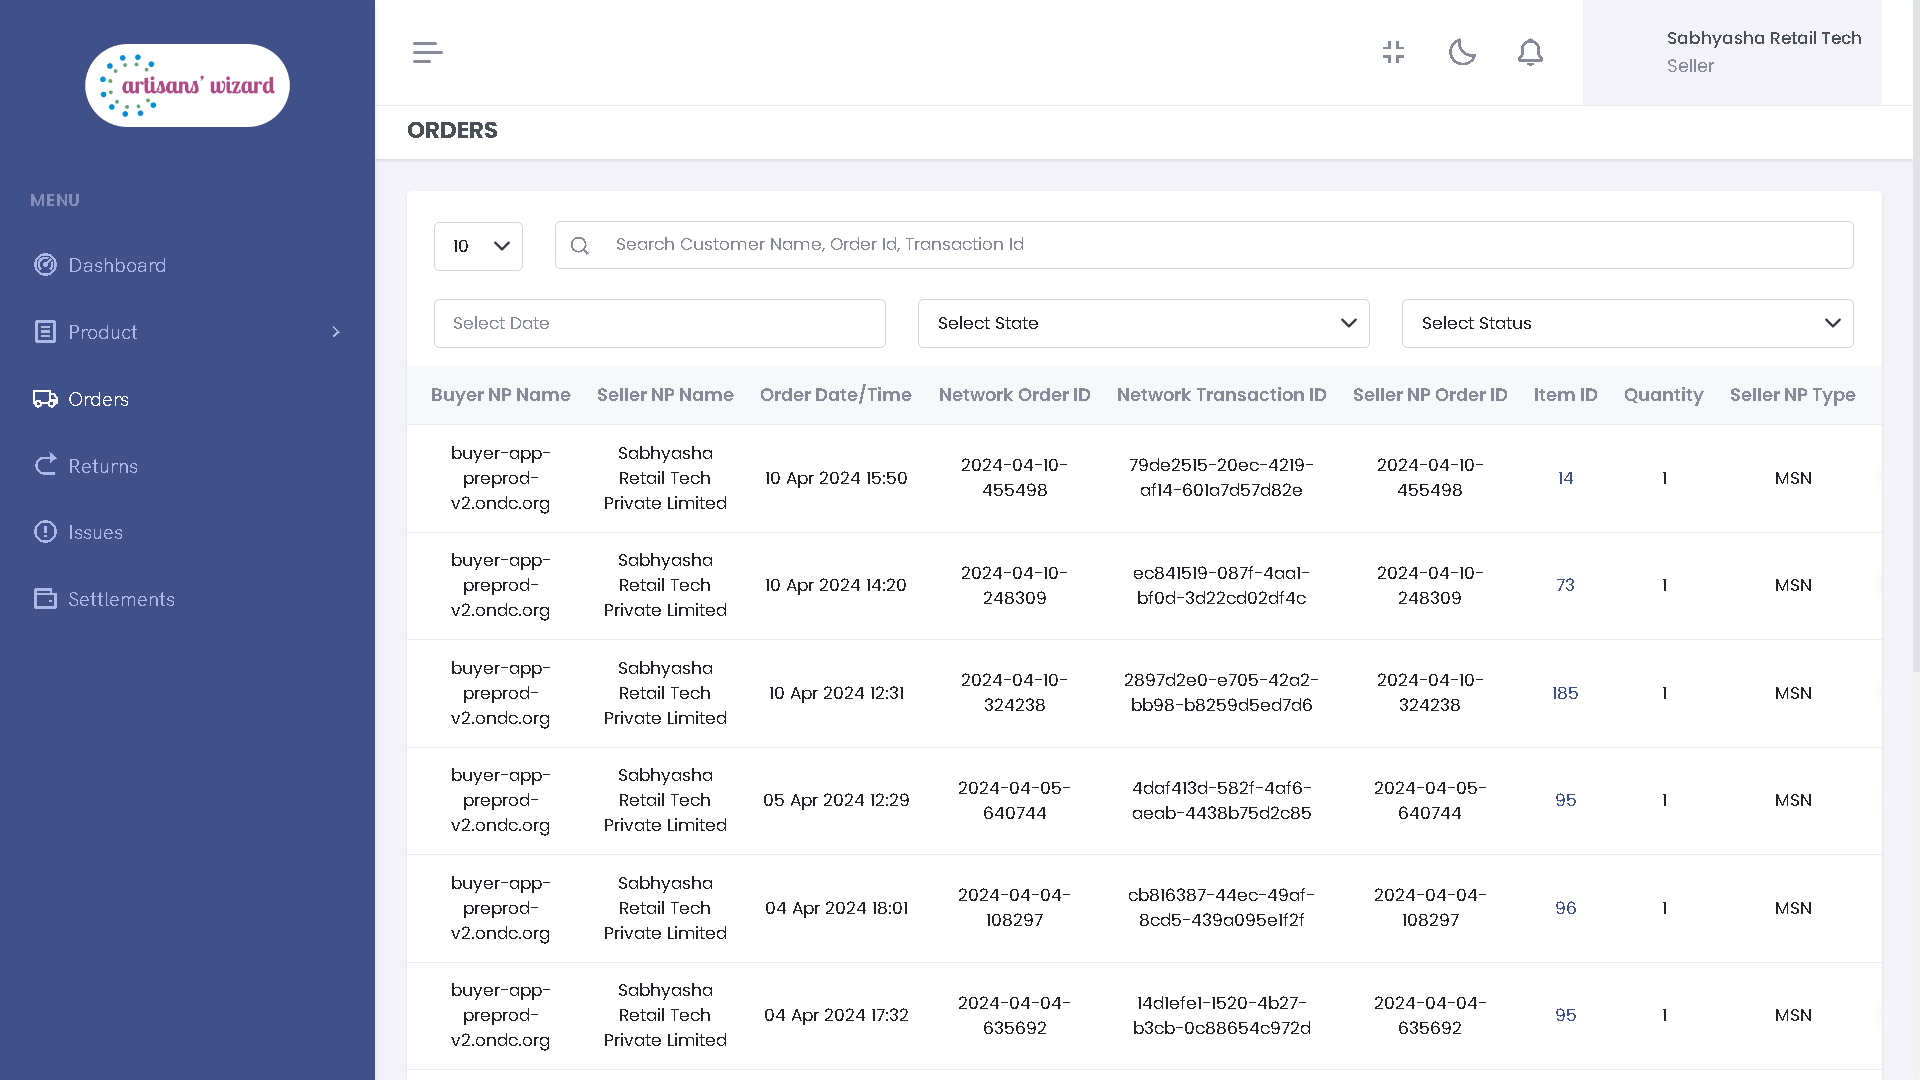Click transaction ID starting 4daf413d

click(1221, 800)
